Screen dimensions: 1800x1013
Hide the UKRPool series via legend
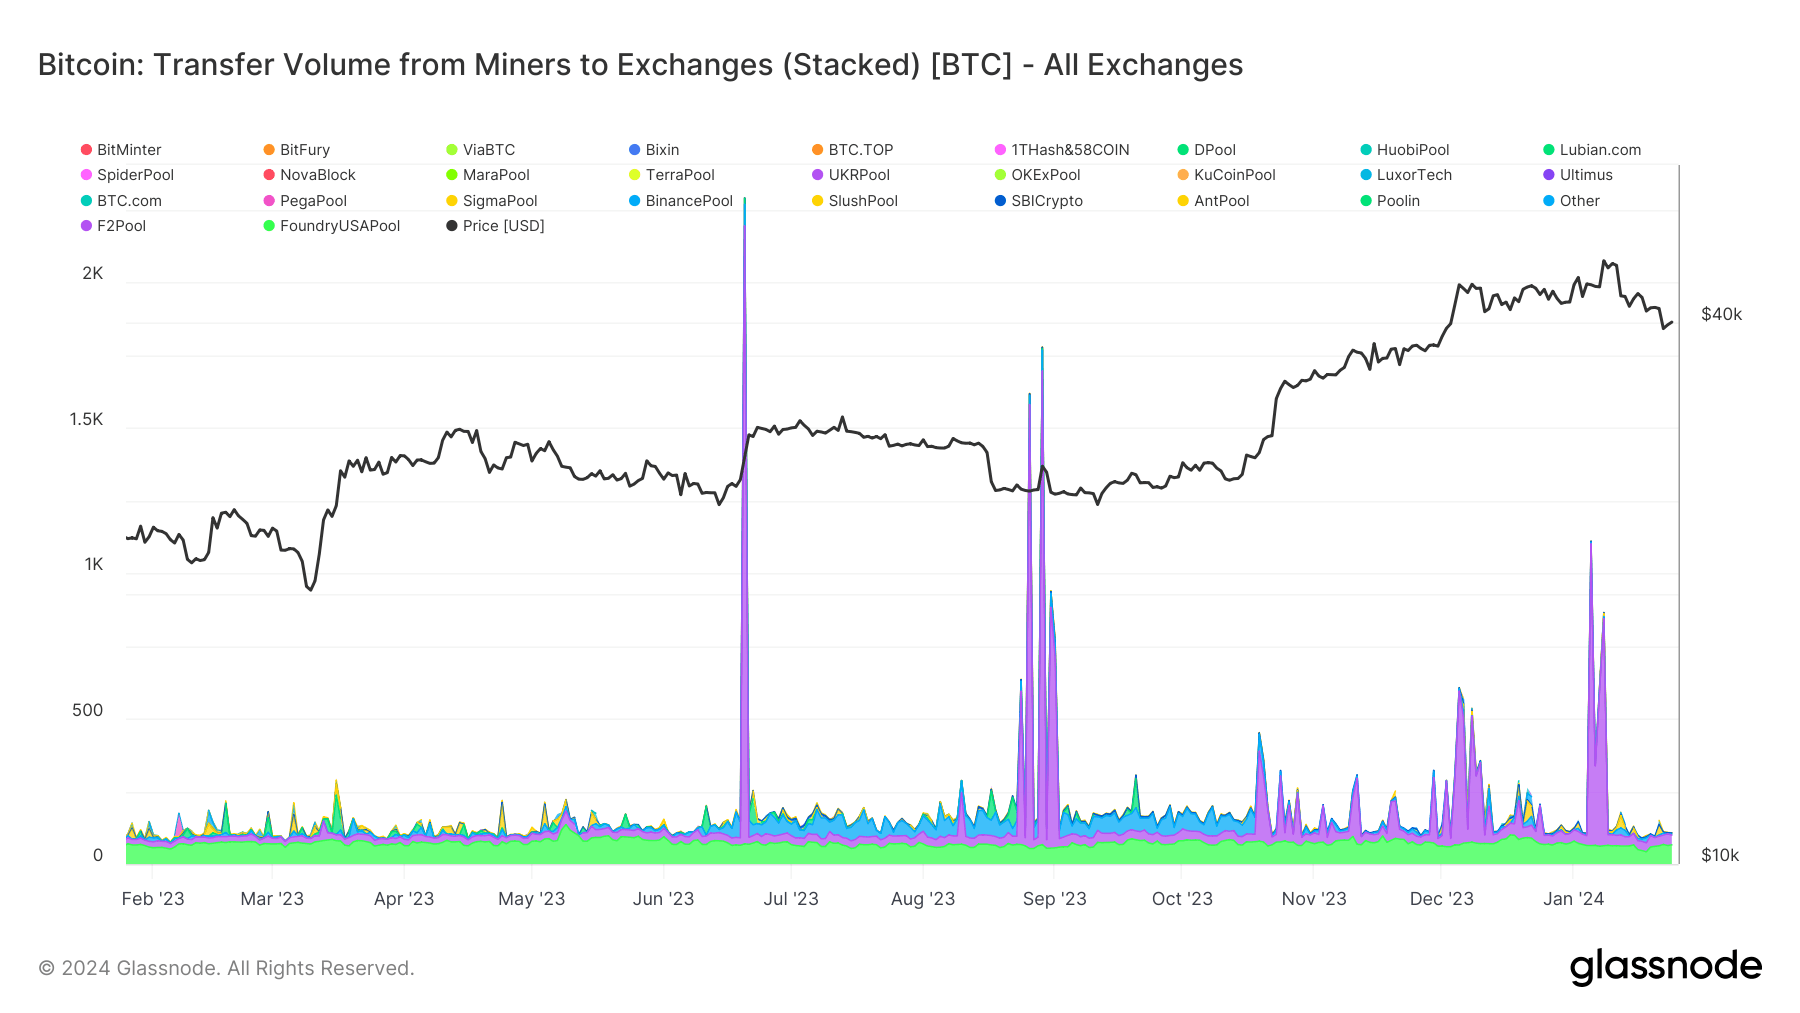click(851, 175)
